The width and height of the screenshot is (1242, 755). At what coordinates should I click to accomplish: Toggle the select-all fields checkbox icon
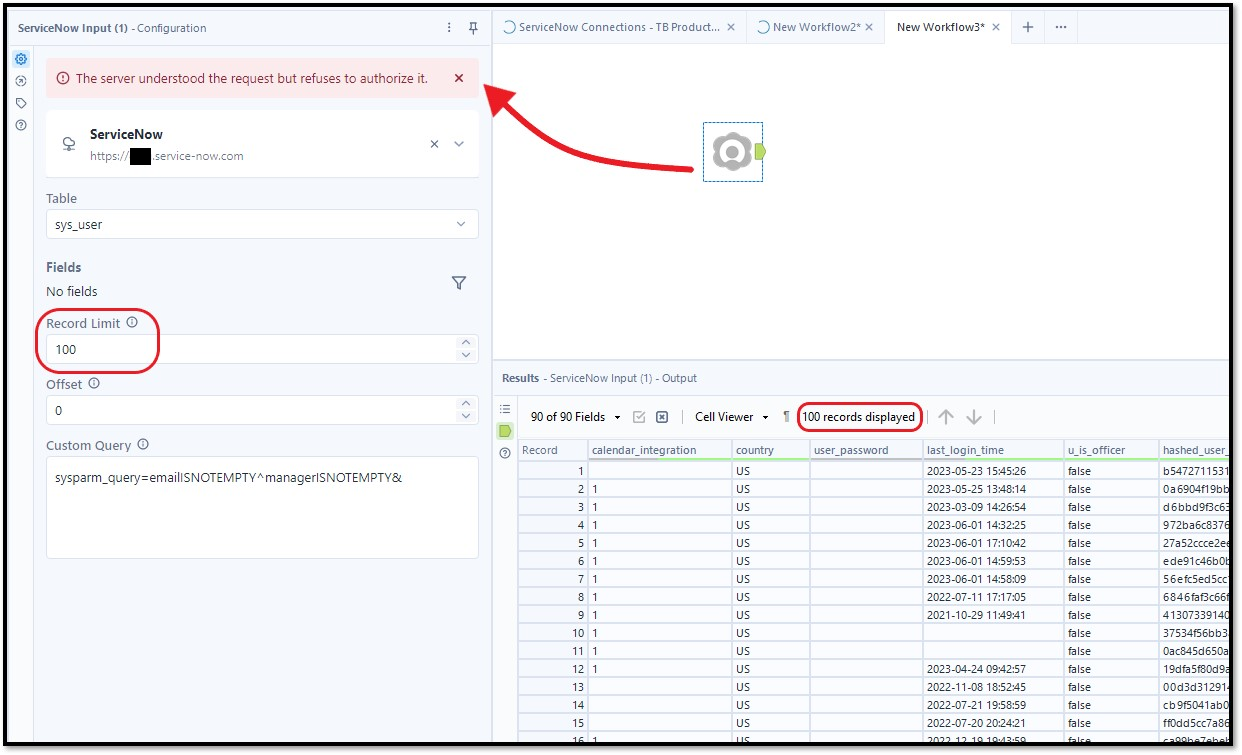coord(637,417)
